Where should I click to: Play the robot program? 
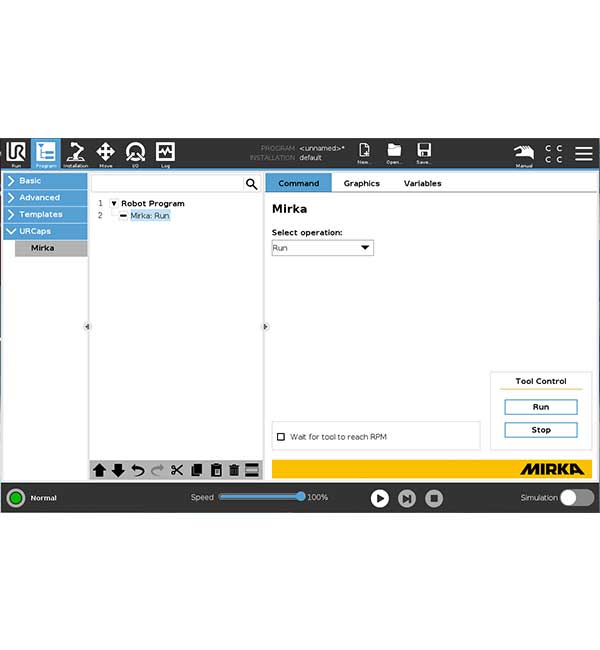[379, 498]
